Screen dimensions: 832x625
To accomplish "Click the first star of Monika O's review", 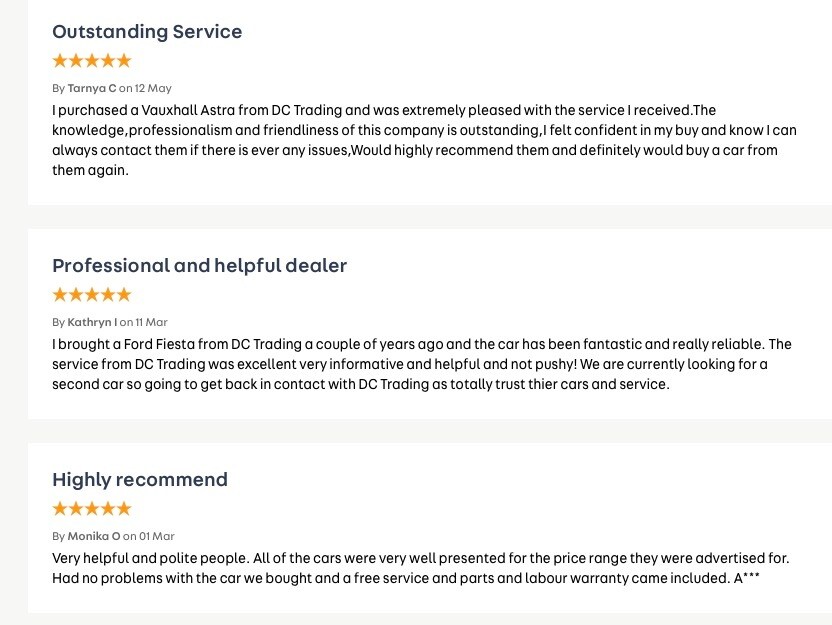I will pyautogui.click(x=60, y=509).
